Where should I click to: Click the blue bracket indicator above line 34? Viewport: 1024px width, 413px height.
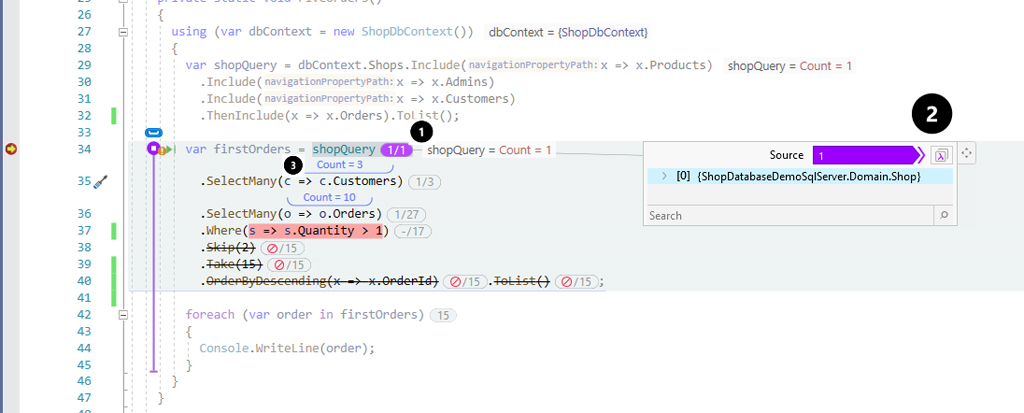[x=153, y=133]
